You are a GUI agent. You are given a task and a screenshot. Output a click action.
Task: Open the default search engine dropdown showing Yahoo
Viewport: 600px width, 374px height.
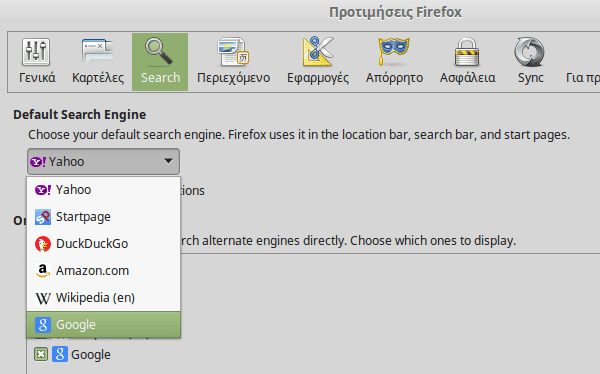pyautogui.click(x=103, y=162)
